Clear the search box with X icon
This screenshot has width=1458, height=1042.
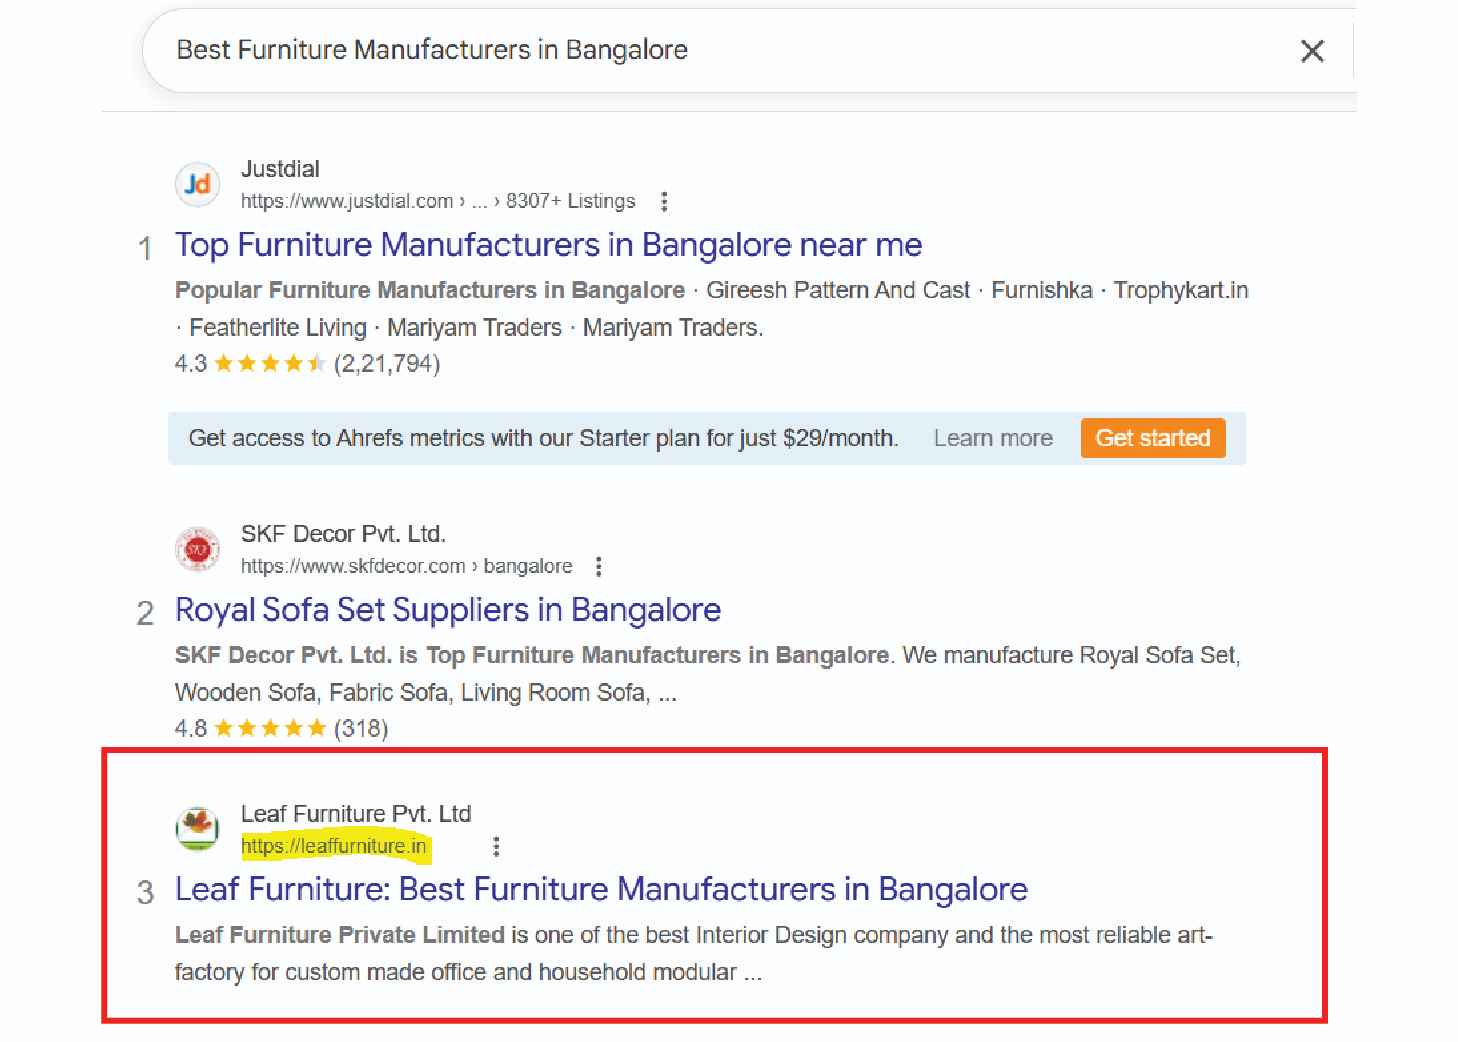click(1312, 51)
